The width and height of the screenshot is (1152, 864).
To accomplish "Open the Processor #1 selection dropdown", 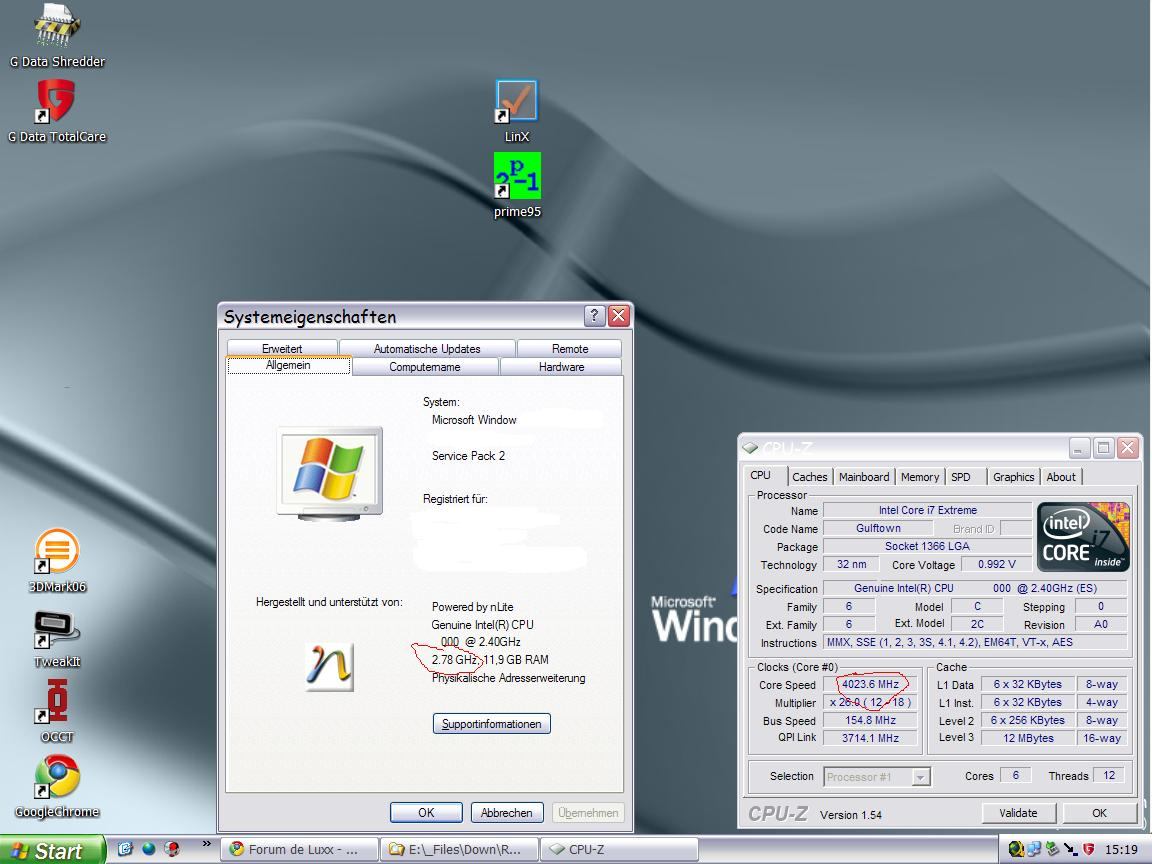I will click(x=876, y=777).
